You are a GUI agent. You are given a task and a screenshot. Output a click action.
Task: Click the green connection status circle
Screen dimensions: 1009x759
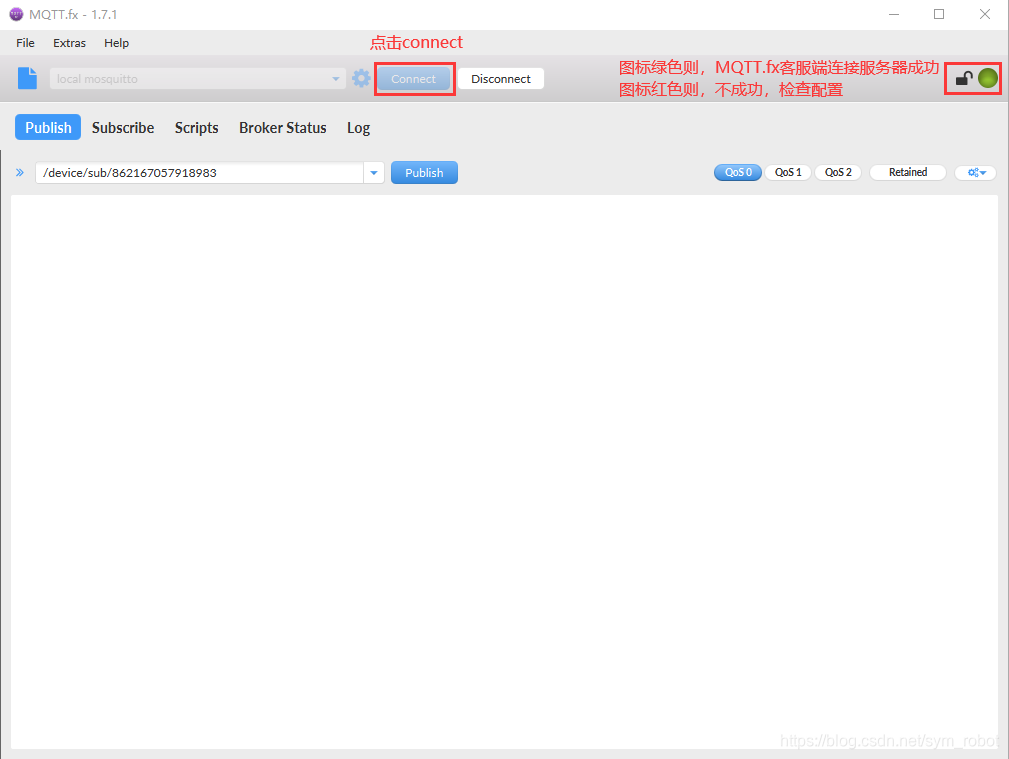tap(988, 79)
